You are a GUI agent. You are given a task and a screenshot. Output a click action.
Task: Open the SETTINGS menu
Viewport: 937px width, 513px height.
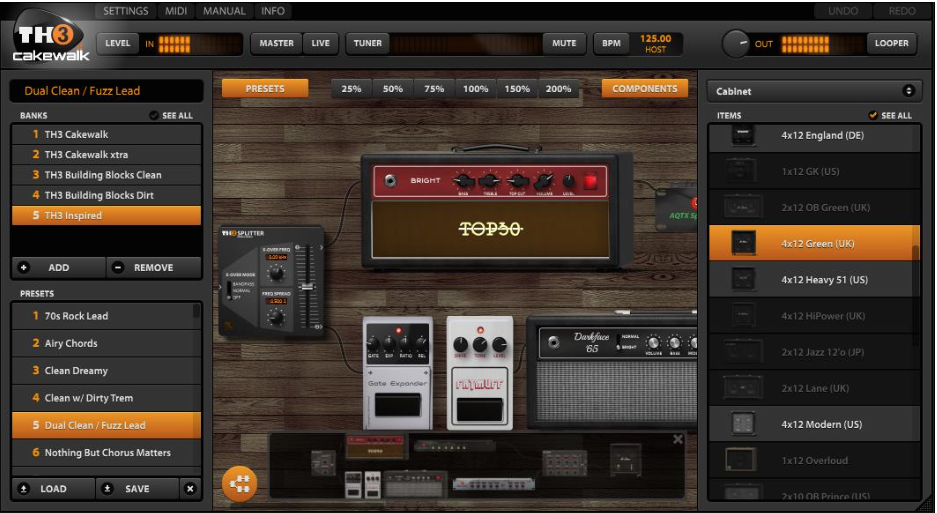pos(125,11)
